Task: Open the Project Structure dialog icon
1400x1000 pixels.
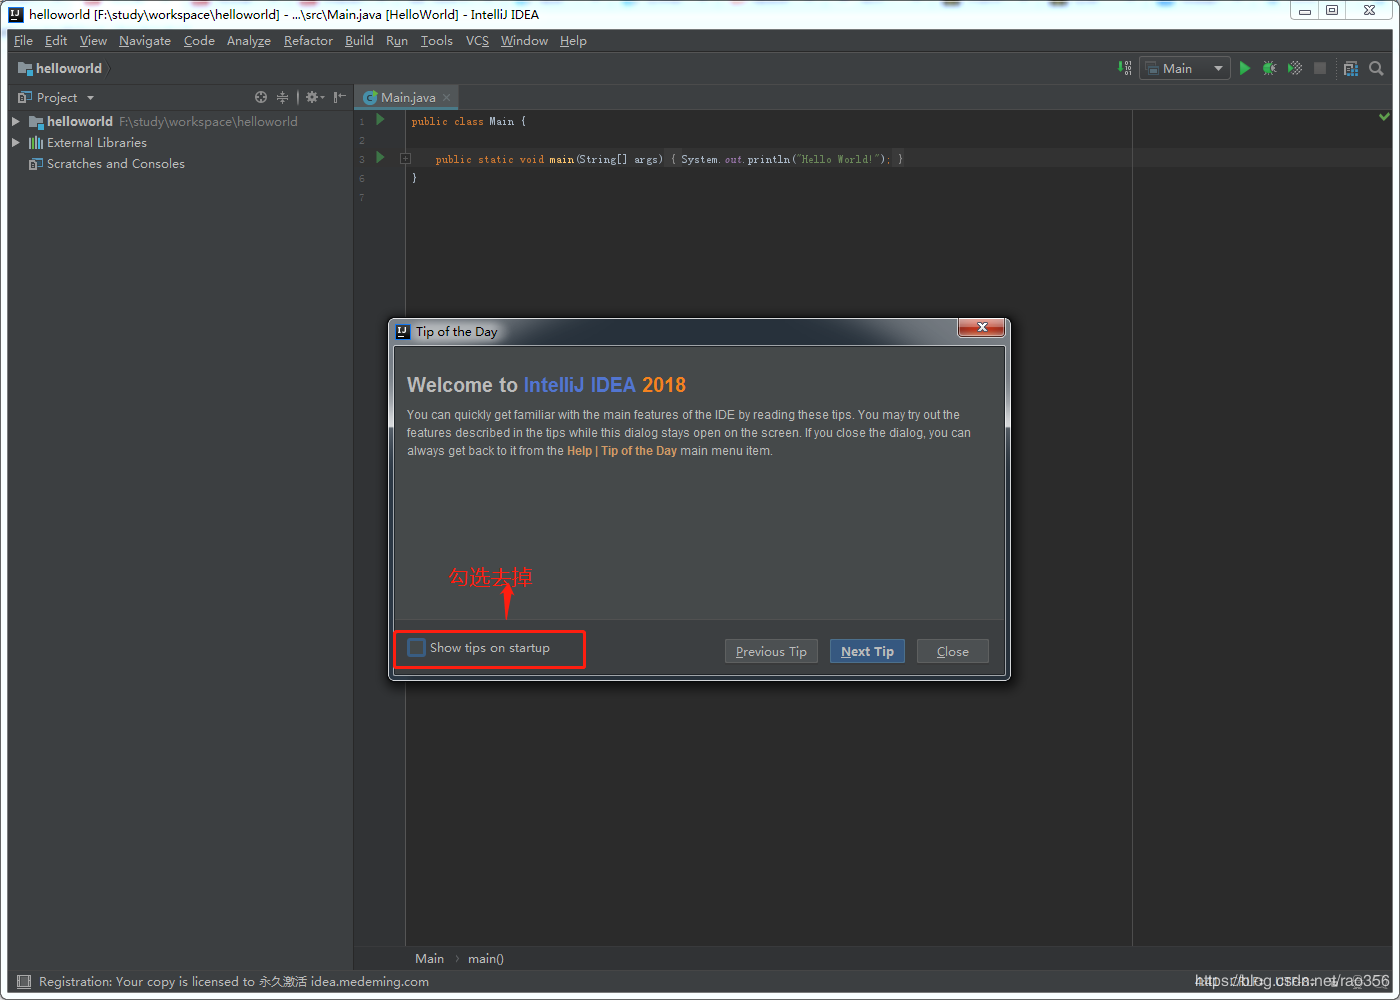Action: (1351, 68)
